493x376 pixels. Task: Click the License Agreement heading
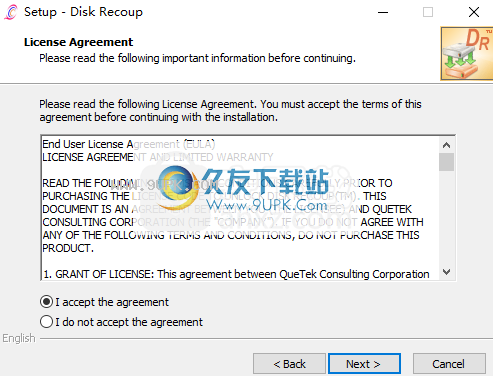78,42
